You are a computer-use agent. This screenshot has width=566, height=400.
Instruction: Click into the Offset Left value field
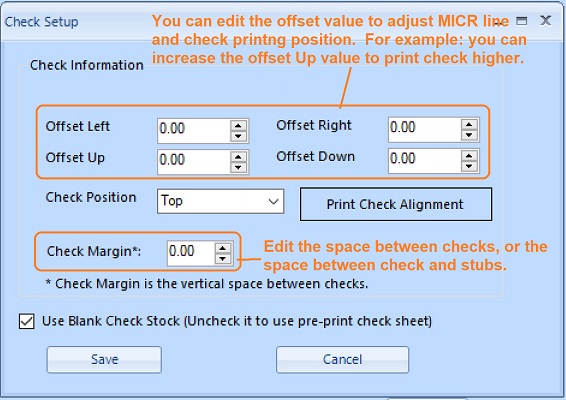[194, 131]
